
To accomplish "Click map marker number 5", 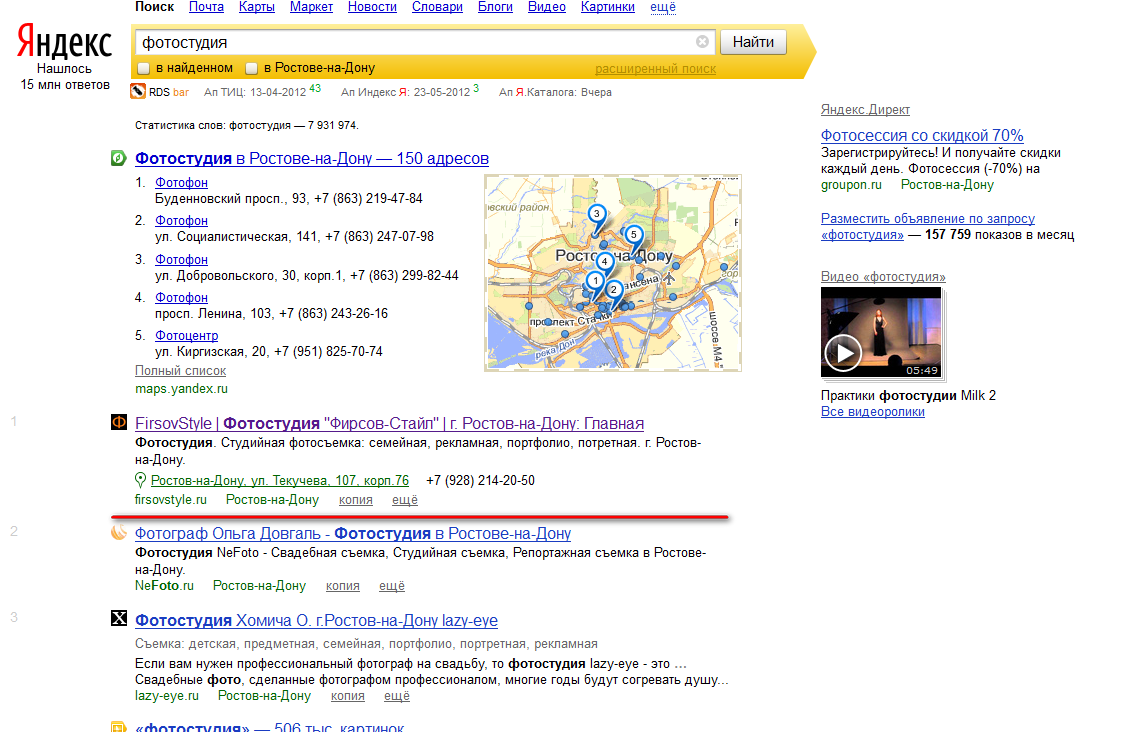I will click(633, 234).
